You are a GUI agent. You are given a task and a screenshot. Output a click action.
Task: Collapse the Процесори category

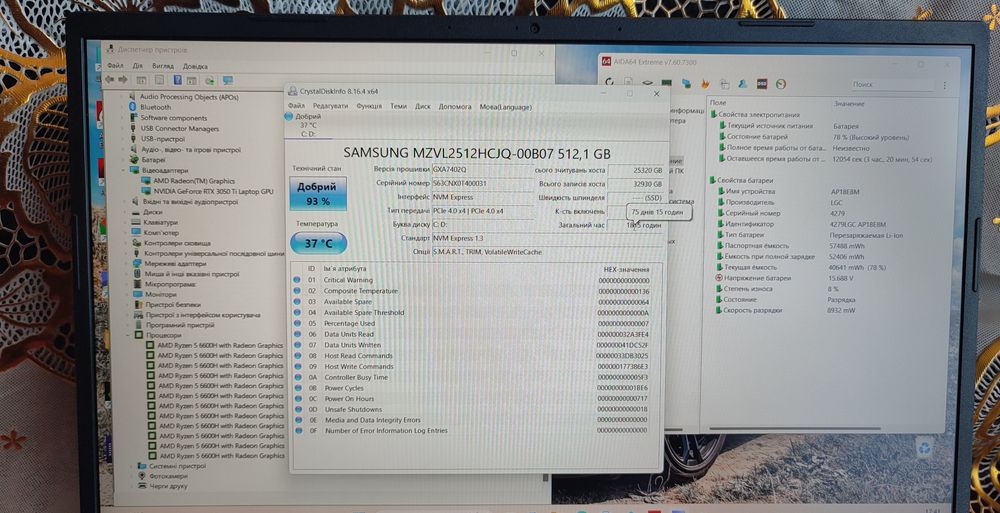coord(128,335)
